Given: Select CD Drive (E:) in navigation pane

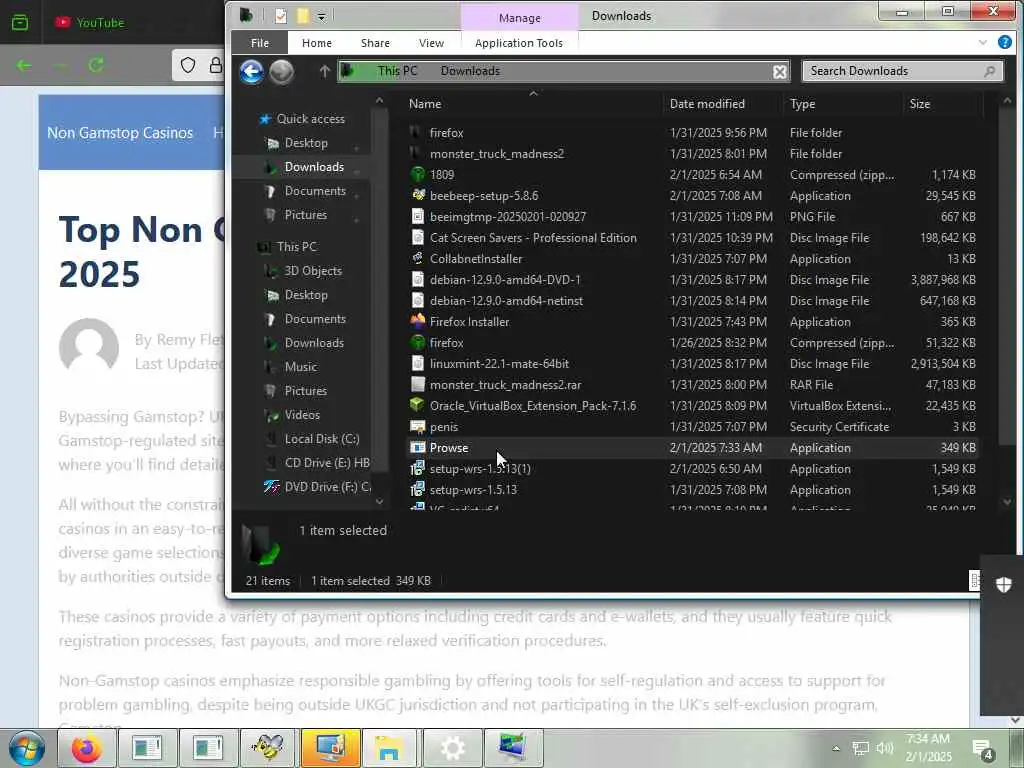Looking at the screenshot, I should tap(327, 463).
